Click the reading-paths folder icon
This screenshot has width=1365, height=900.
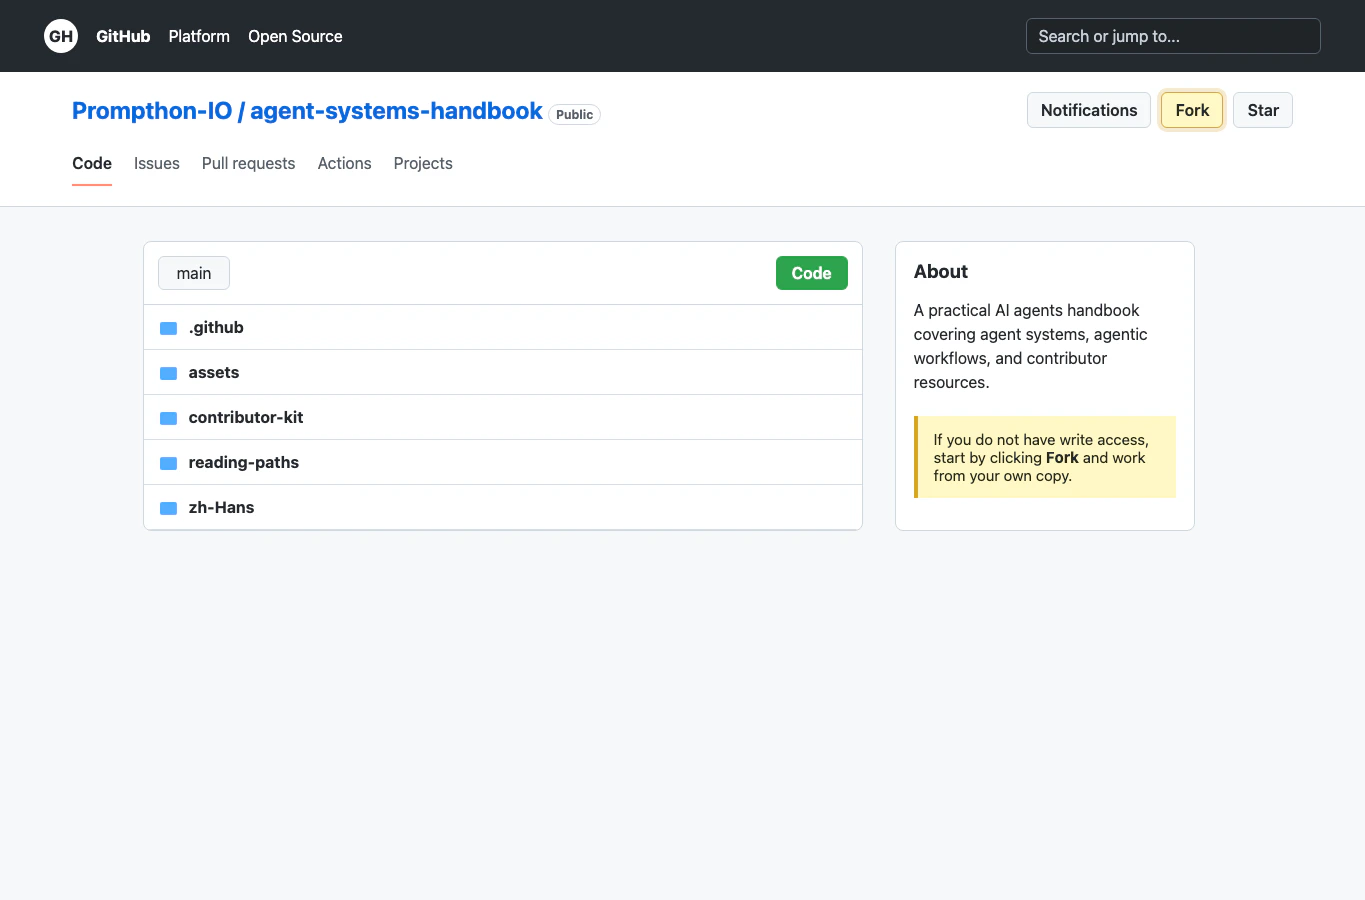[169, 463]
